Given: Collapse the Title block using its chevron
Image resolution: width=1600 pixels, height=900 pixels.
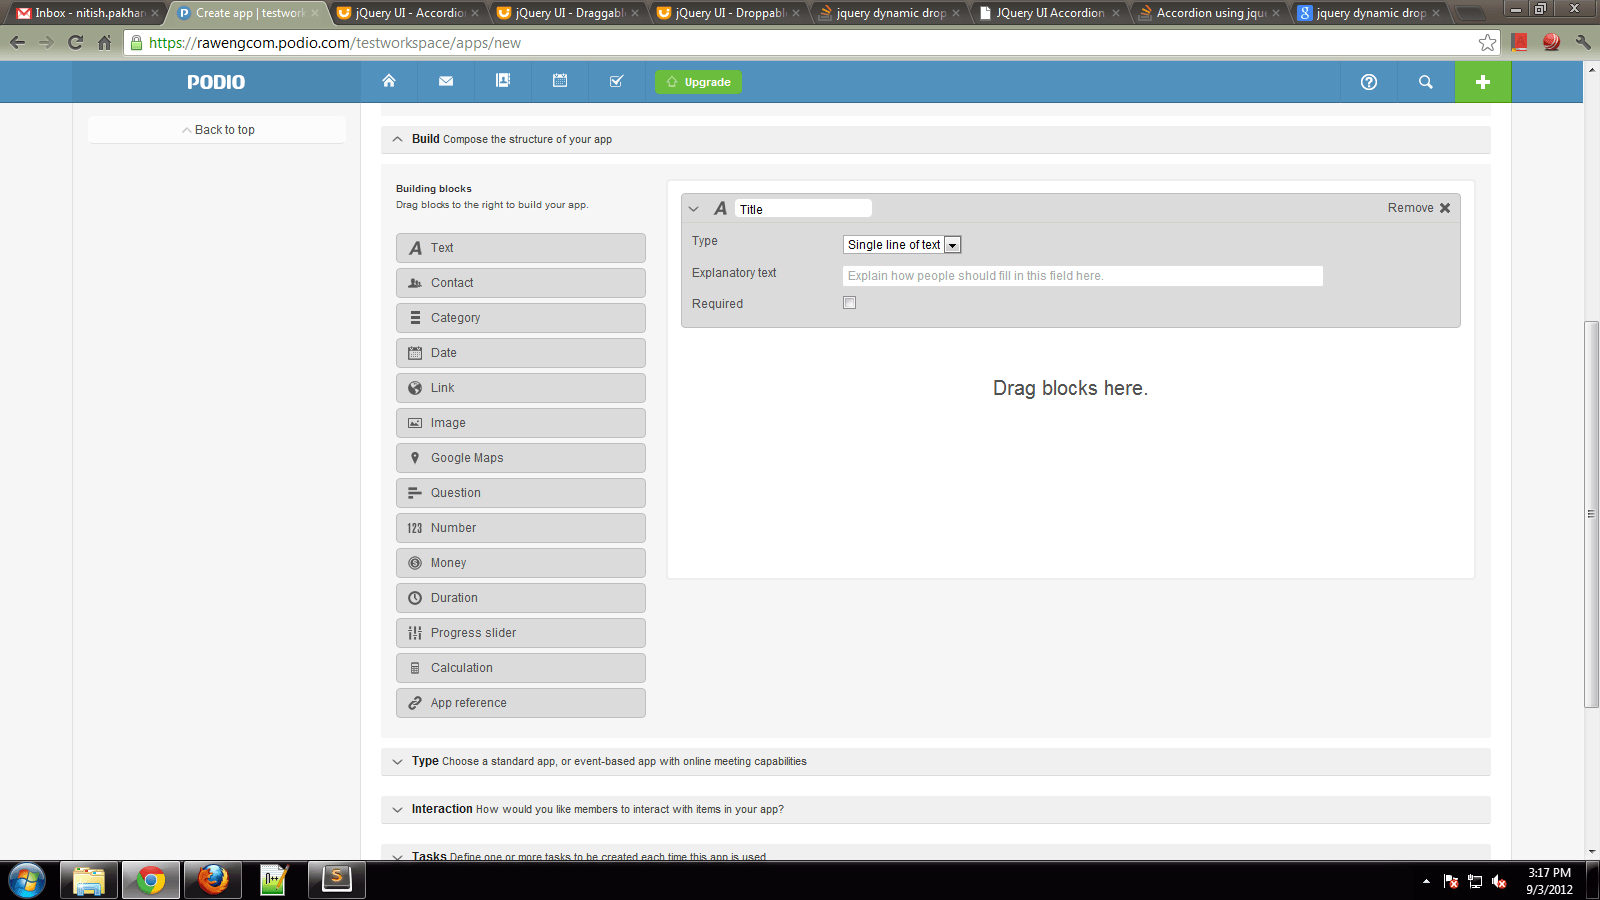Looking at the screenshot, I should coord(693,208).
